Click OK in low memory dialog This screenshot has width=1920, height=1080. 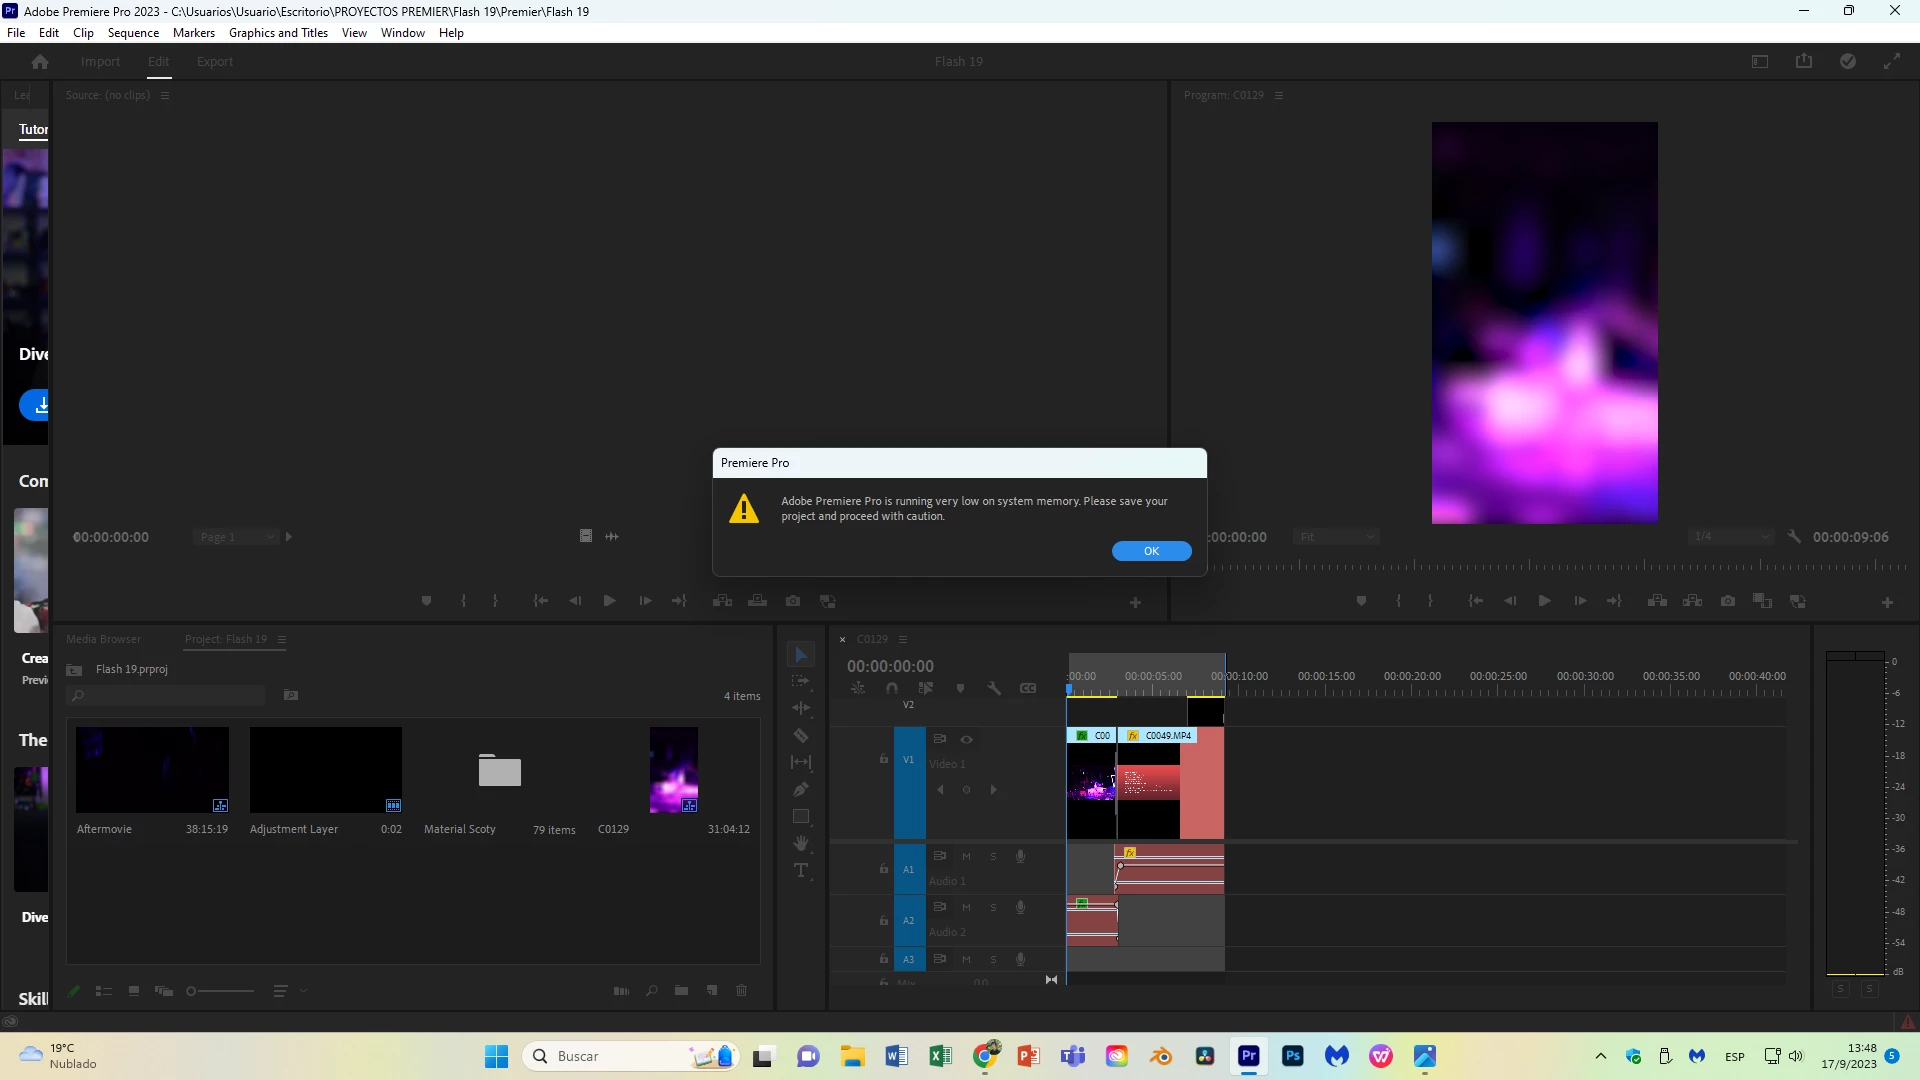tap(1151, 551)
